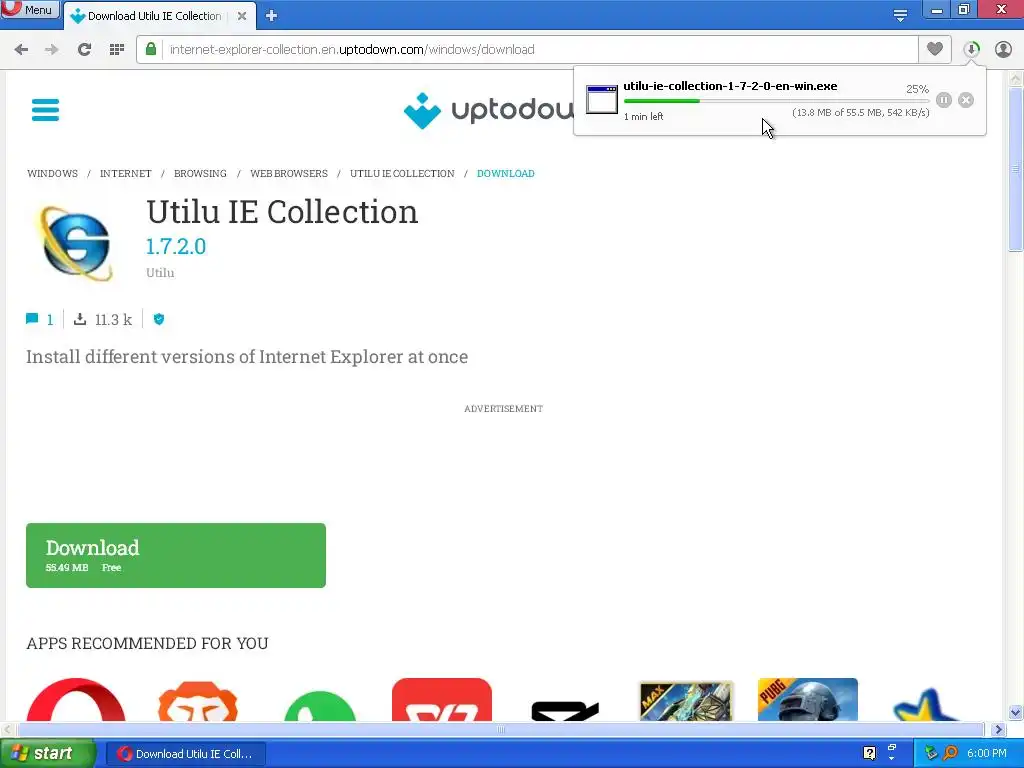Open the tab menu icon in title bar

click(x=900, y=15)
